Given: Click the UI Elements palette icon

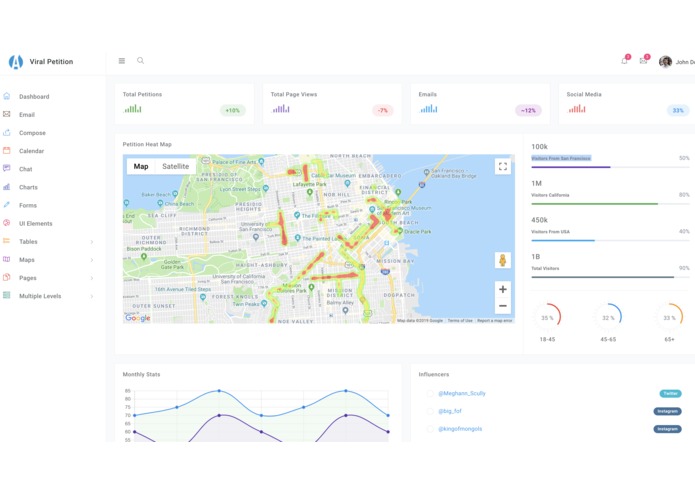Looking at the screenshot, I should coord(7,223).
